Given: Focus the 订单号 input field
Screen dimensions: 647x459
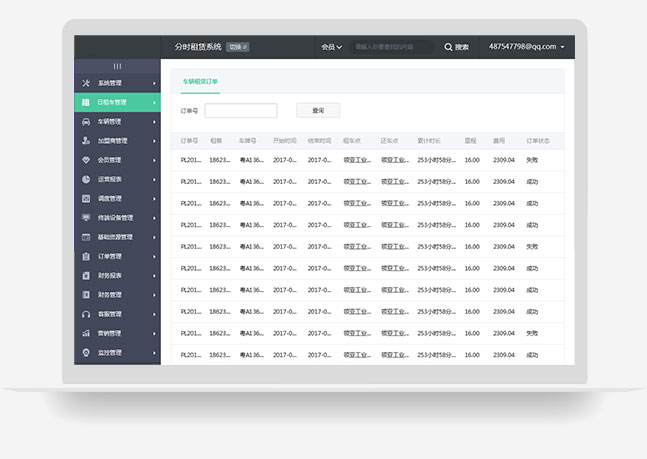Looking at the screenshot, I should pos(241,111).
